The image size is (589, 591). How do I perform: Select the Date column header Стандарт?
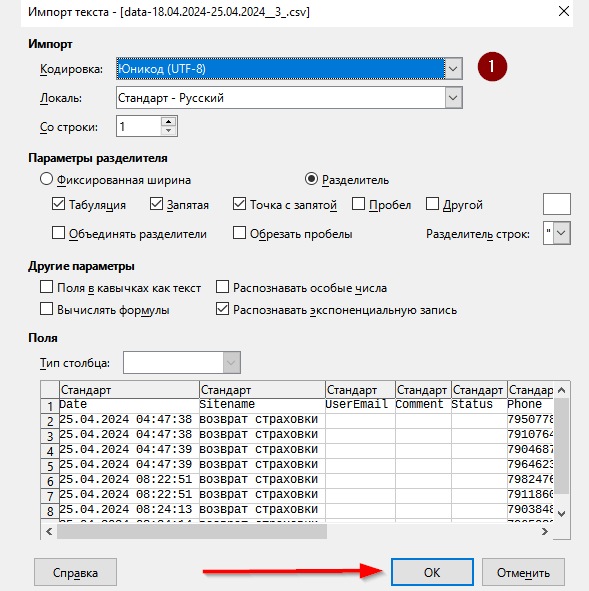coord(129,390)
